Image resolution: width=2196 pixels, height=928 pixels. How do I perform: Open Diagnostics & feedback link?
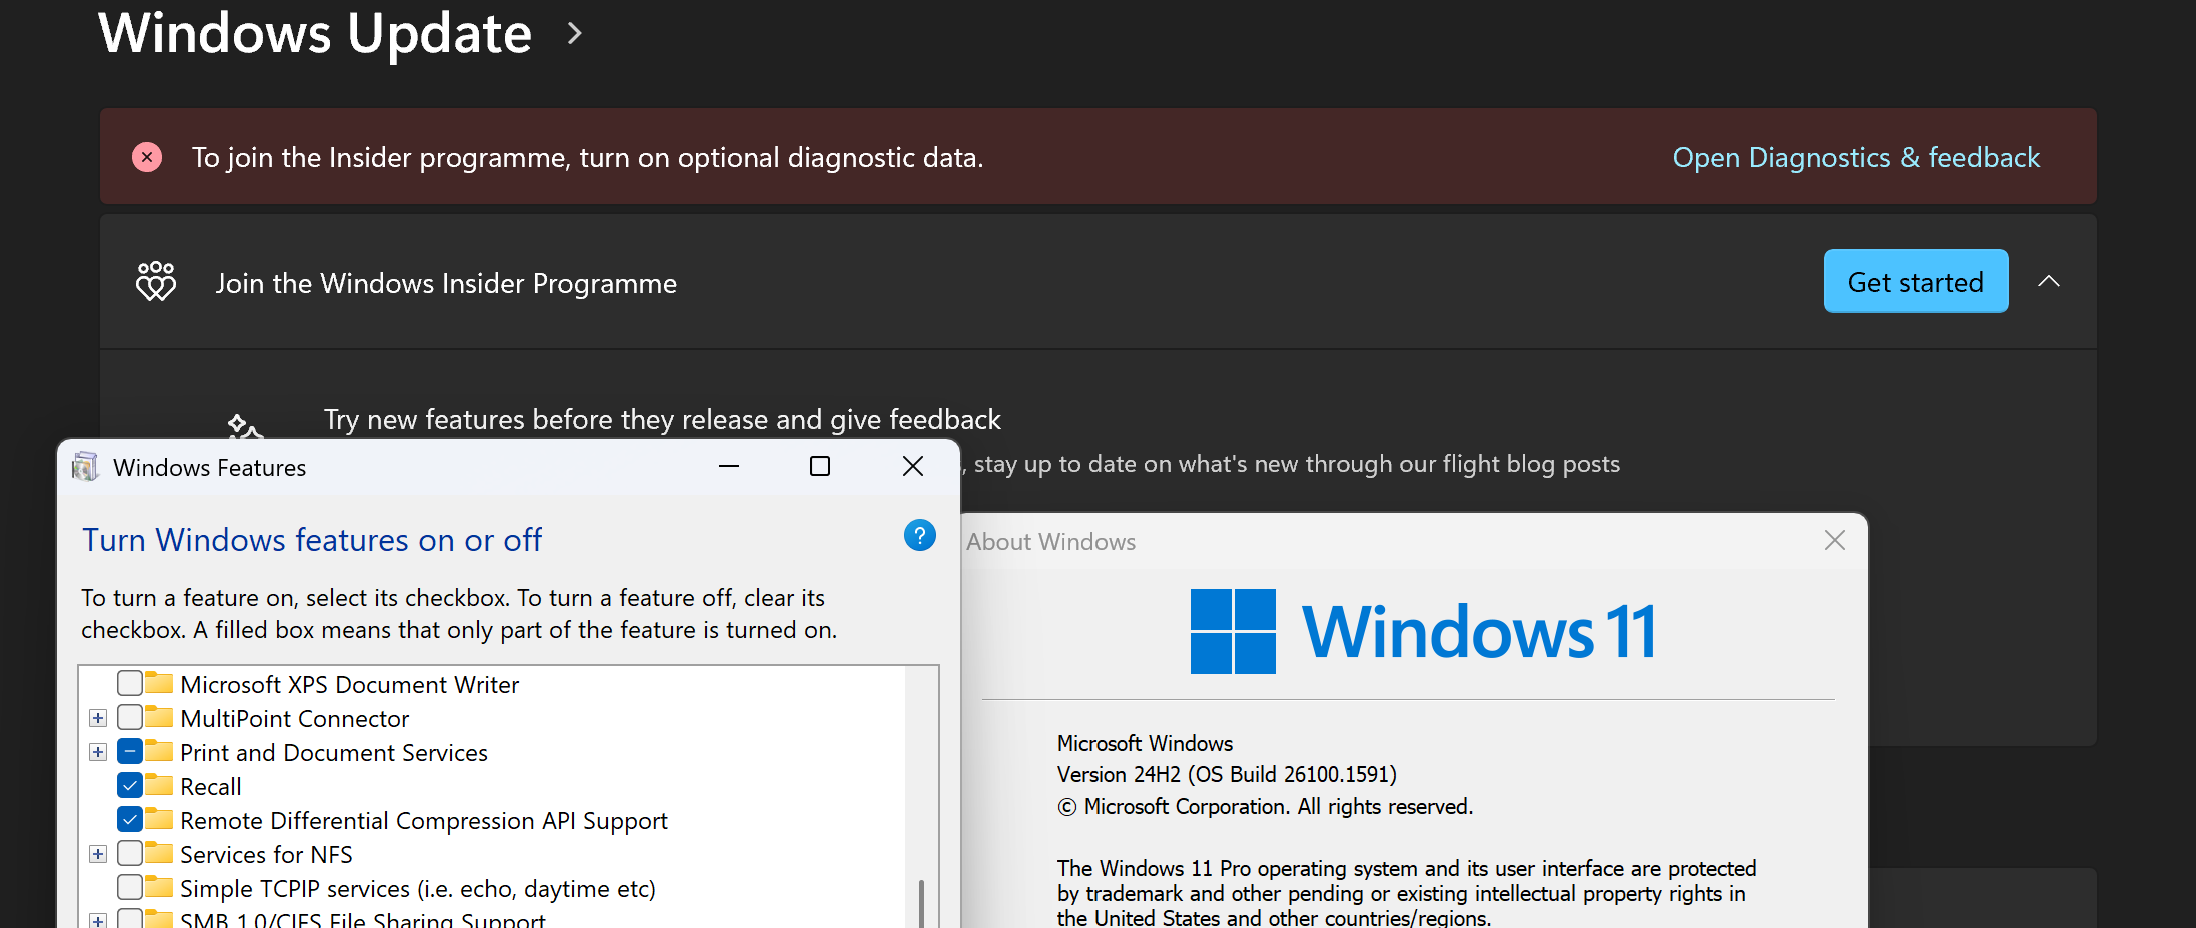[x=1855, y=157]
